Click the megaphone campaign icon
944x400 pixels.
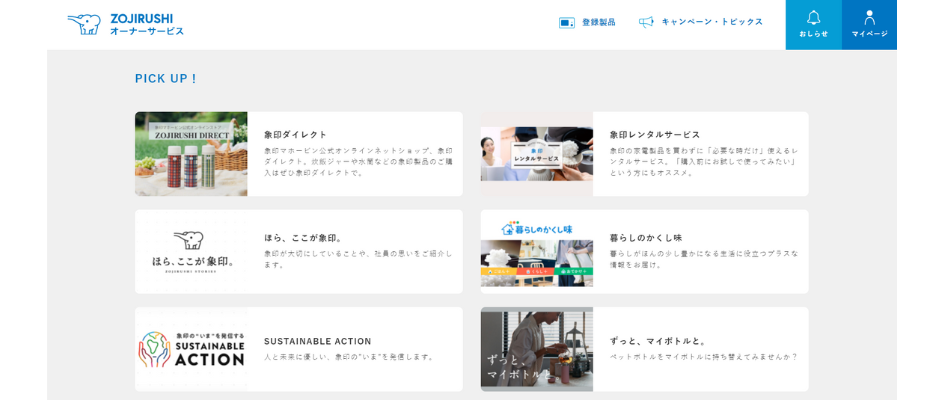[x=646, y=22]
